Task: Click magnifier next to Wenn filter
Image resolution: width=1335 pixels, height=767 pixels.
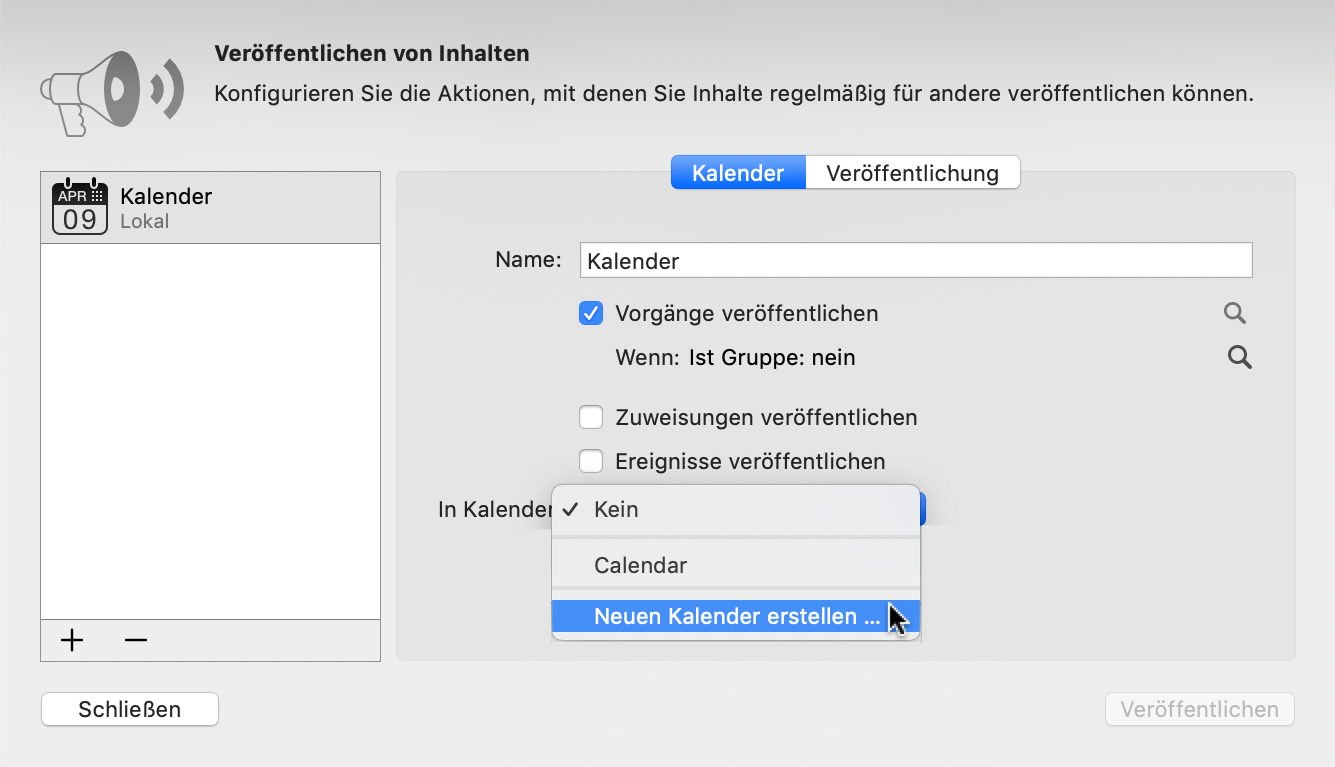Action: click(1240, 357)
